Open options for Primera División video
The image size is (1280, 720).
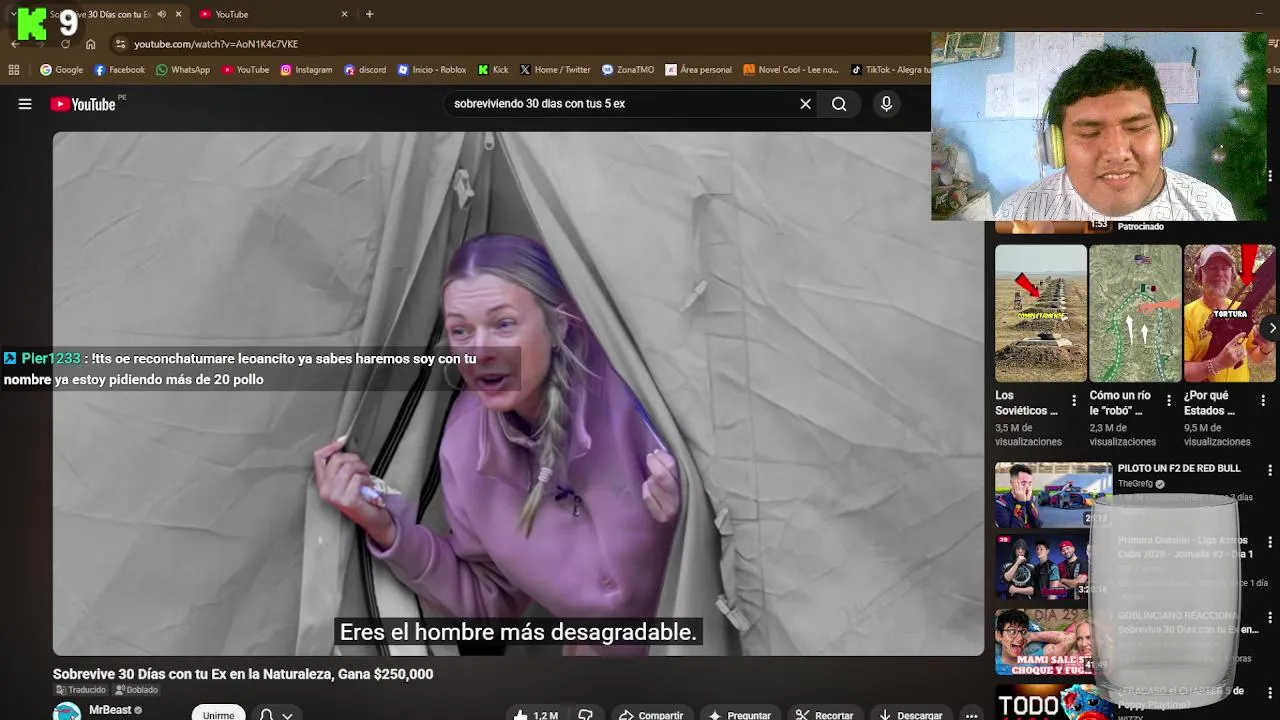pyautogui.click(x=1270, y=542)
